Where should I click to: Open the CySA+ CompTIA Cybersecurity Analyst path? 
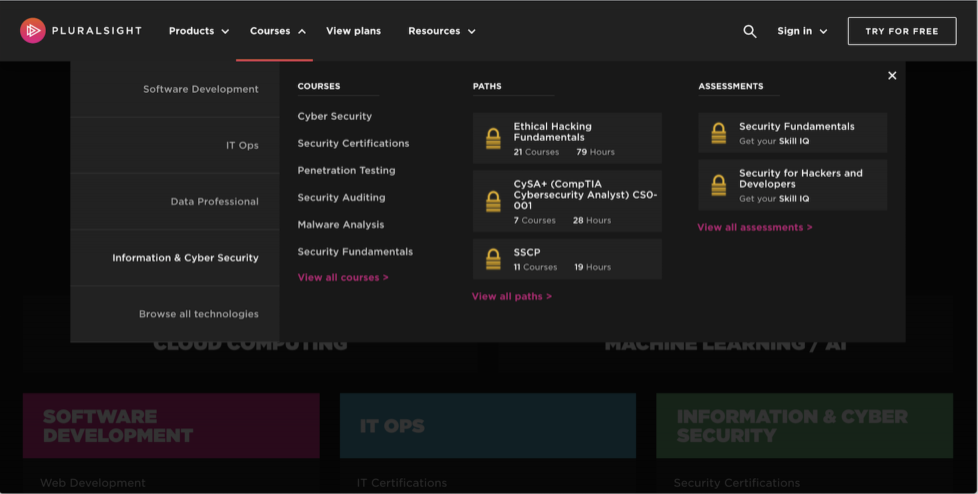(585, 195)
